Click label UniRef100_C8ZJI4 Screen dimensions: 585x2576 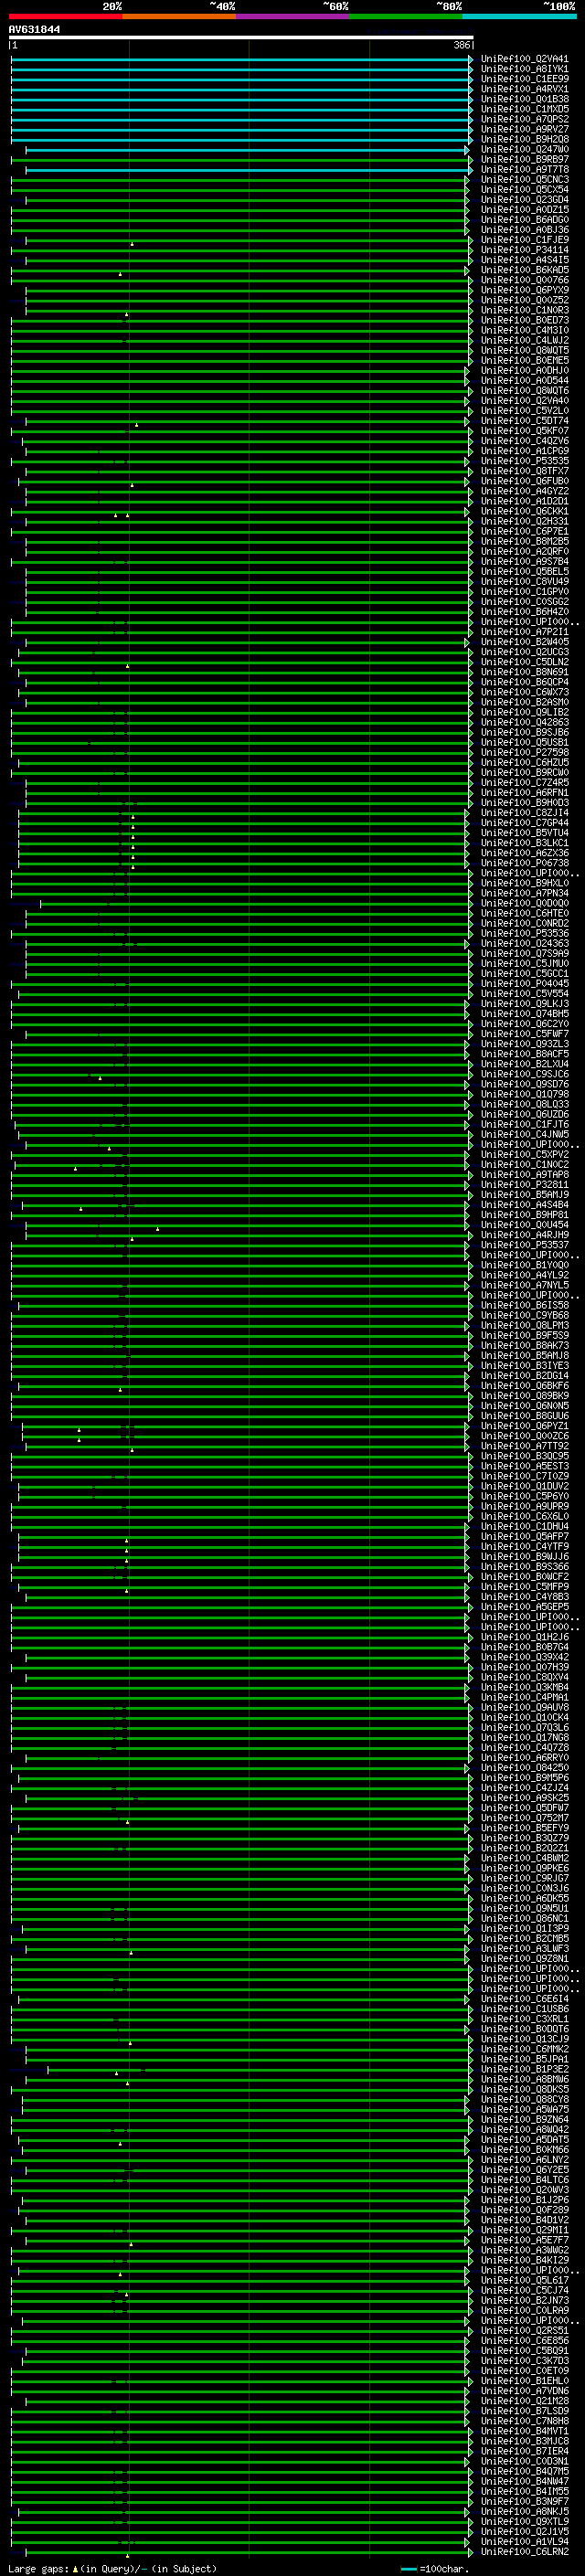click(524, 813)
